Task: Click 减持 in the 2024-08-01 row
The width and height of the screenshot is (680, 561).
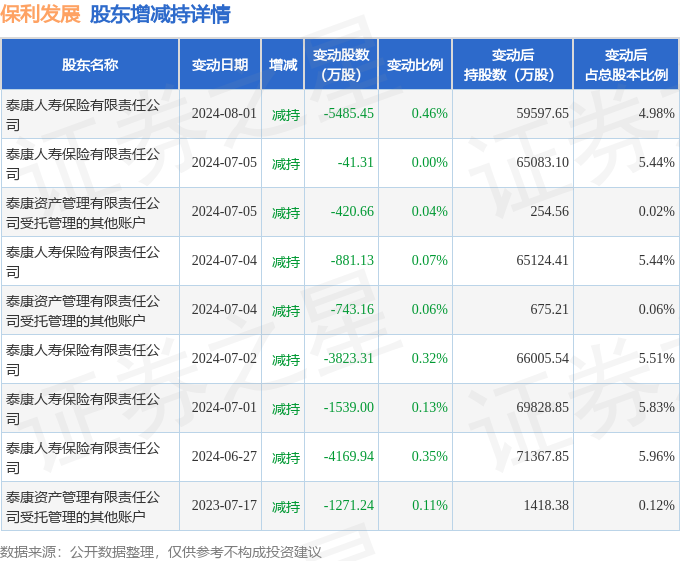Action: tap(286, 115)
